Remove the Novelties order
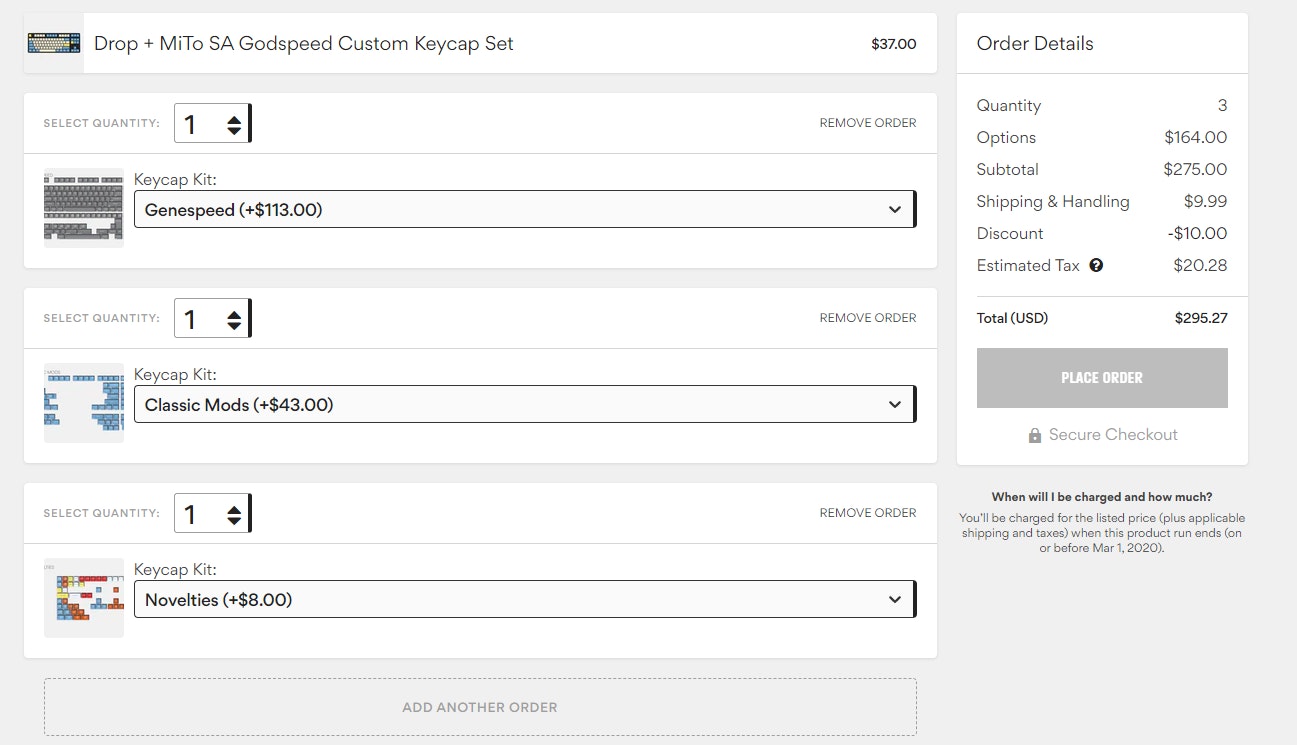Viewport: 1297px width, 745px height. tap(867, 513)
